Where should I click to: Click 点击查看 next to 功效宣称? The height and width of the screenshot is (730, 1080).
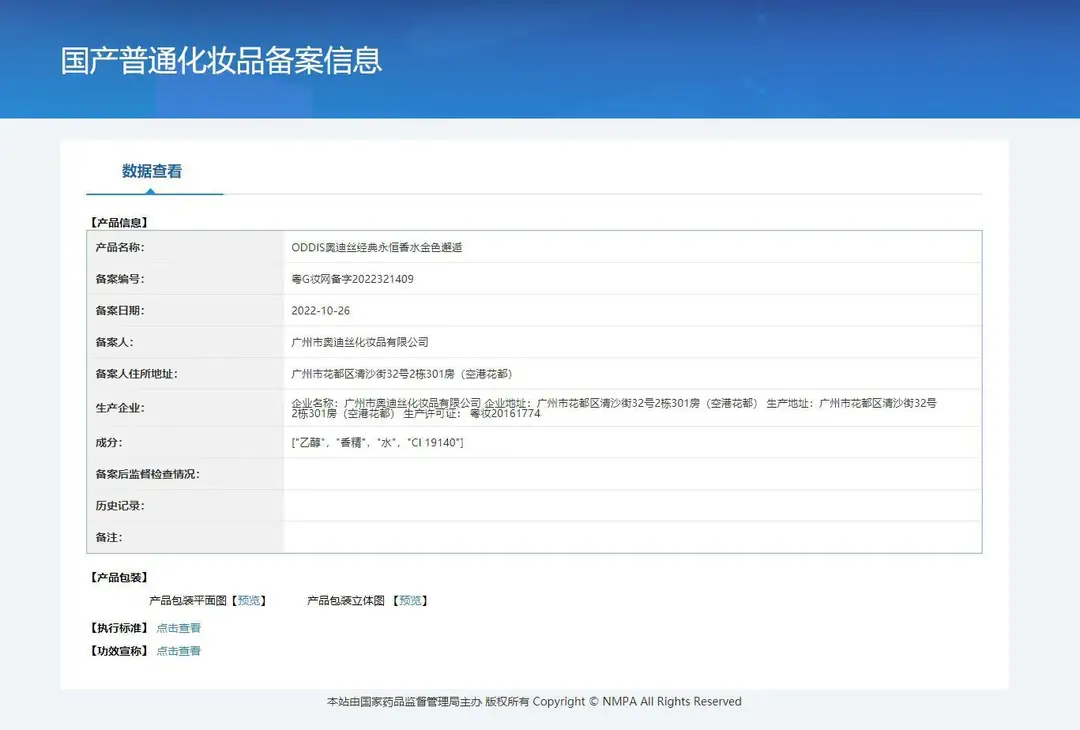click(178, 651)
